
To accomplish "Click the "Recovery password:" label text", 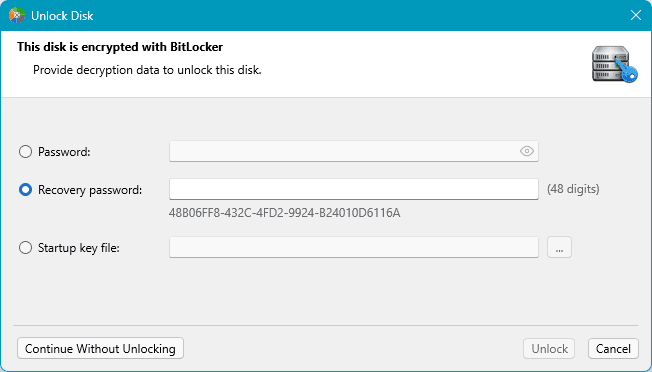I will [90, 190].
